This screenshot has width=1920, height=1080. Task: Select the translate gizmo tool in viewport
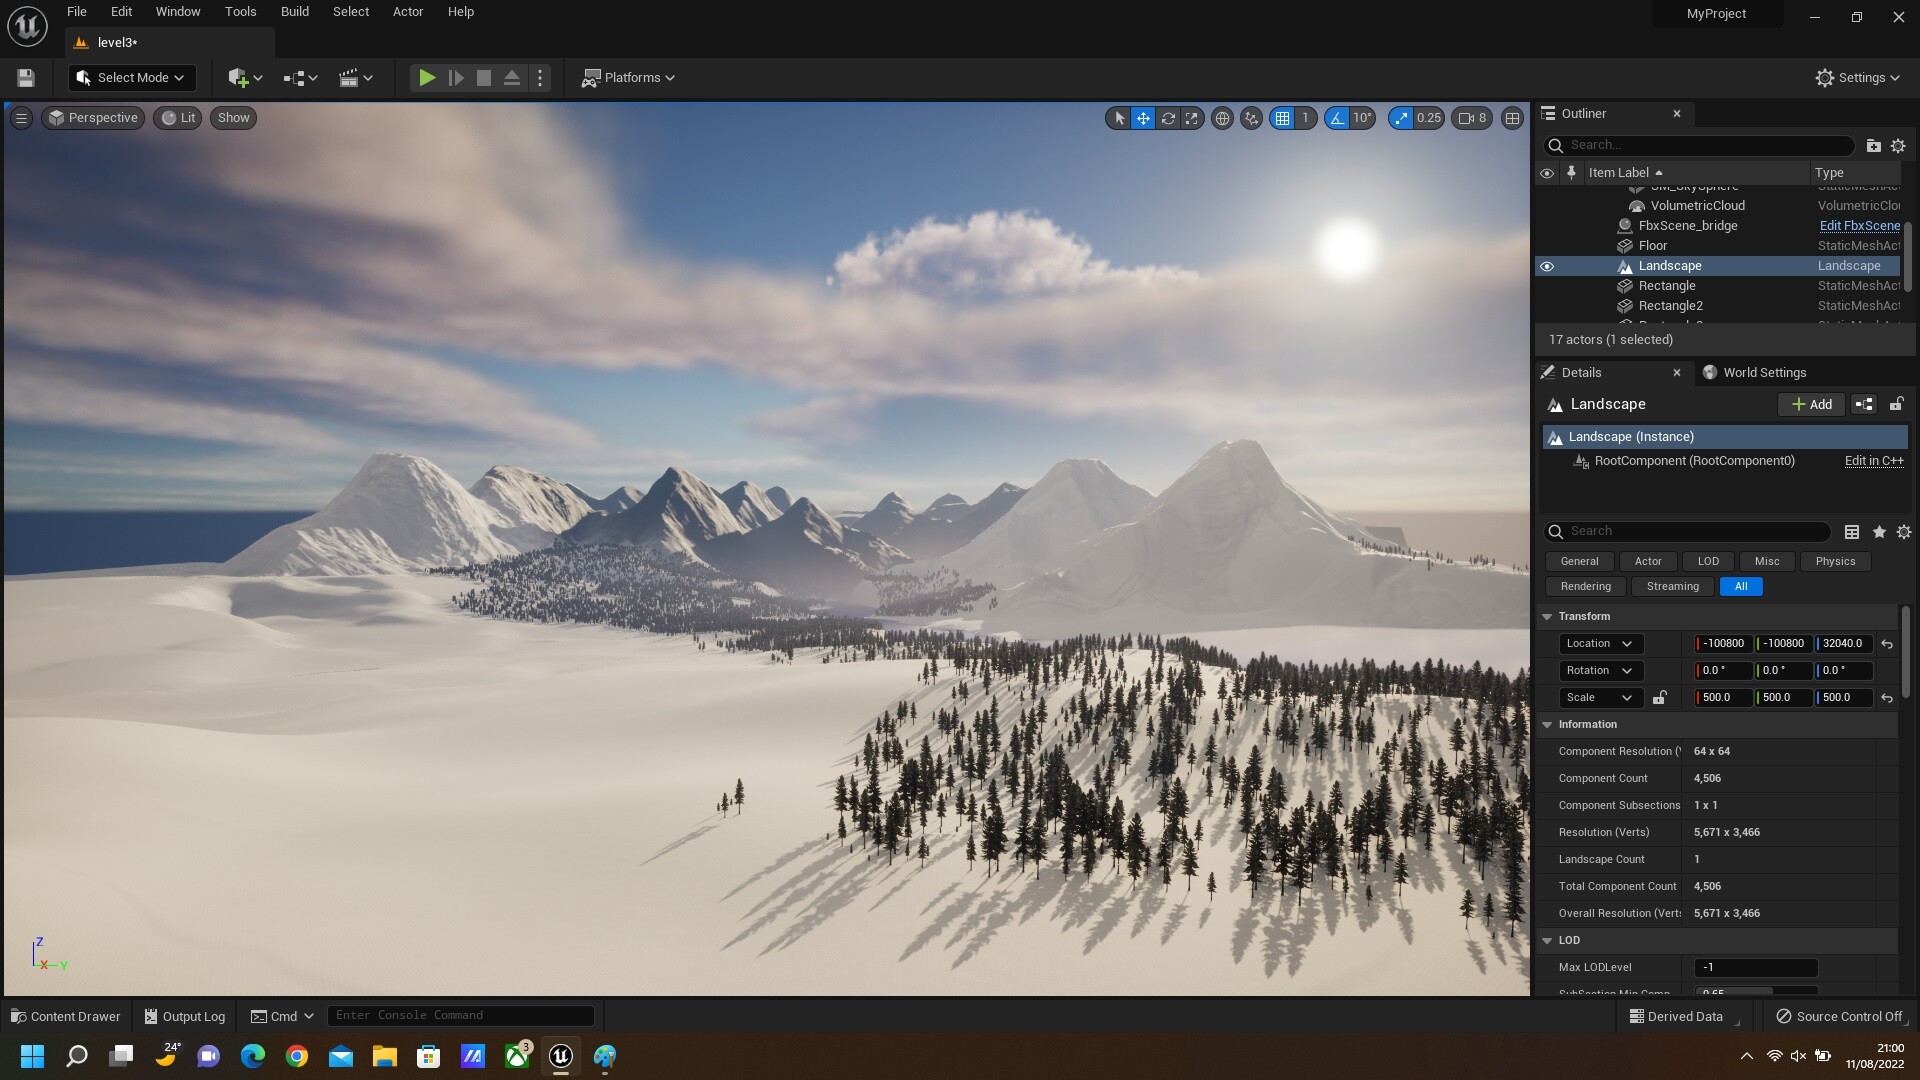pyautogui.click(x=1143, y=118)
